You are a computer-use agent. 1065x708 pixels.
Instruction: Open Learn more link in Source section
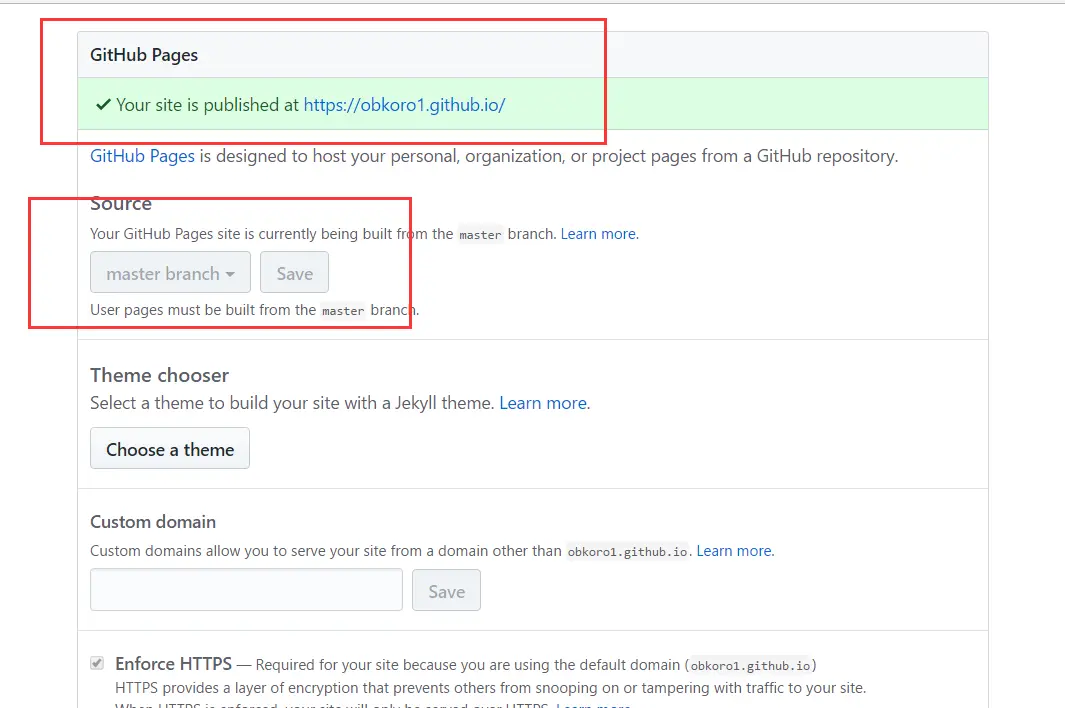pyautogui.click(x=599, y=234)
